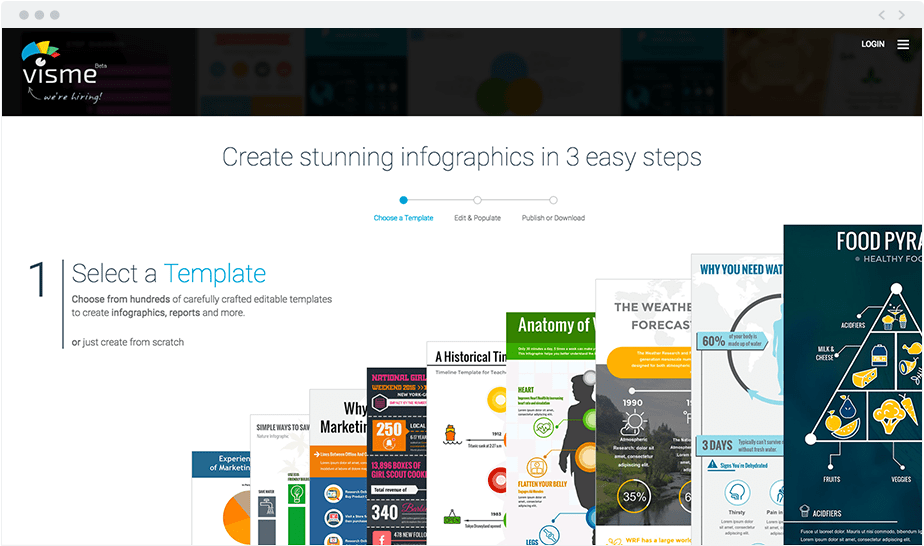
Task: Open the Food Pyramid template thumbnail
Action: coord(853,384)
